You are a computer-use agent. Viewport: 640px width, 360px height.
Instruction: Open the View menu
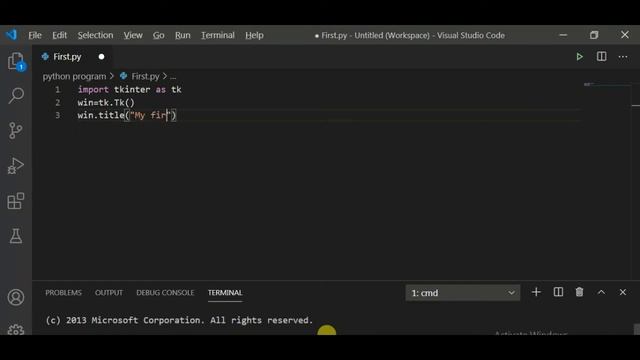tap(133, 36)
